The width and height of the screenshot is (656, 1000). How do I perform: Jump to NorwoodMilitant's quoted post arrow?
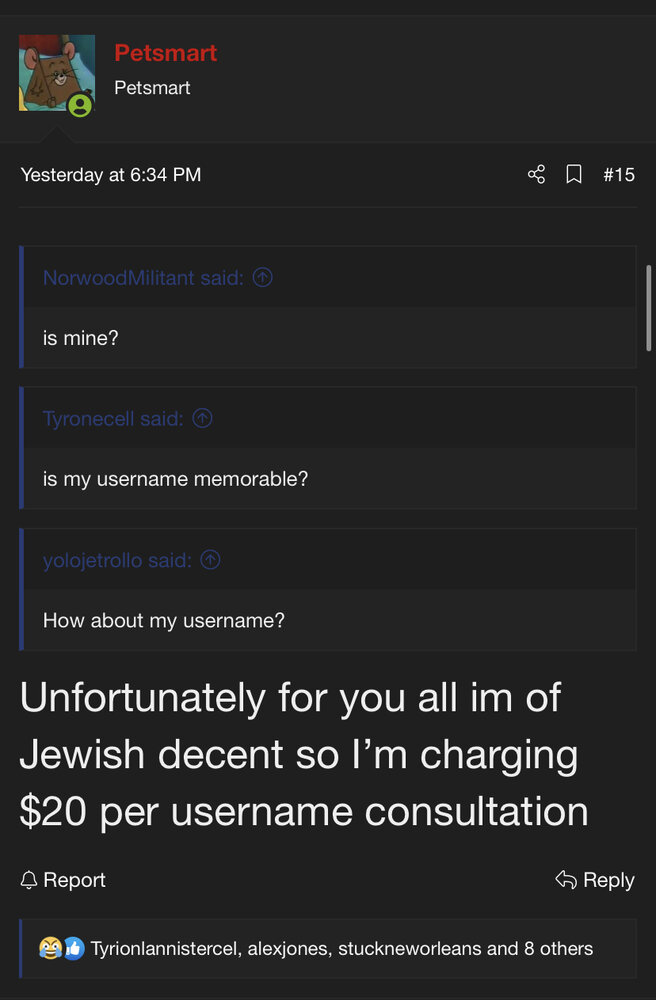pyautogui.click(x=262, y=278)
